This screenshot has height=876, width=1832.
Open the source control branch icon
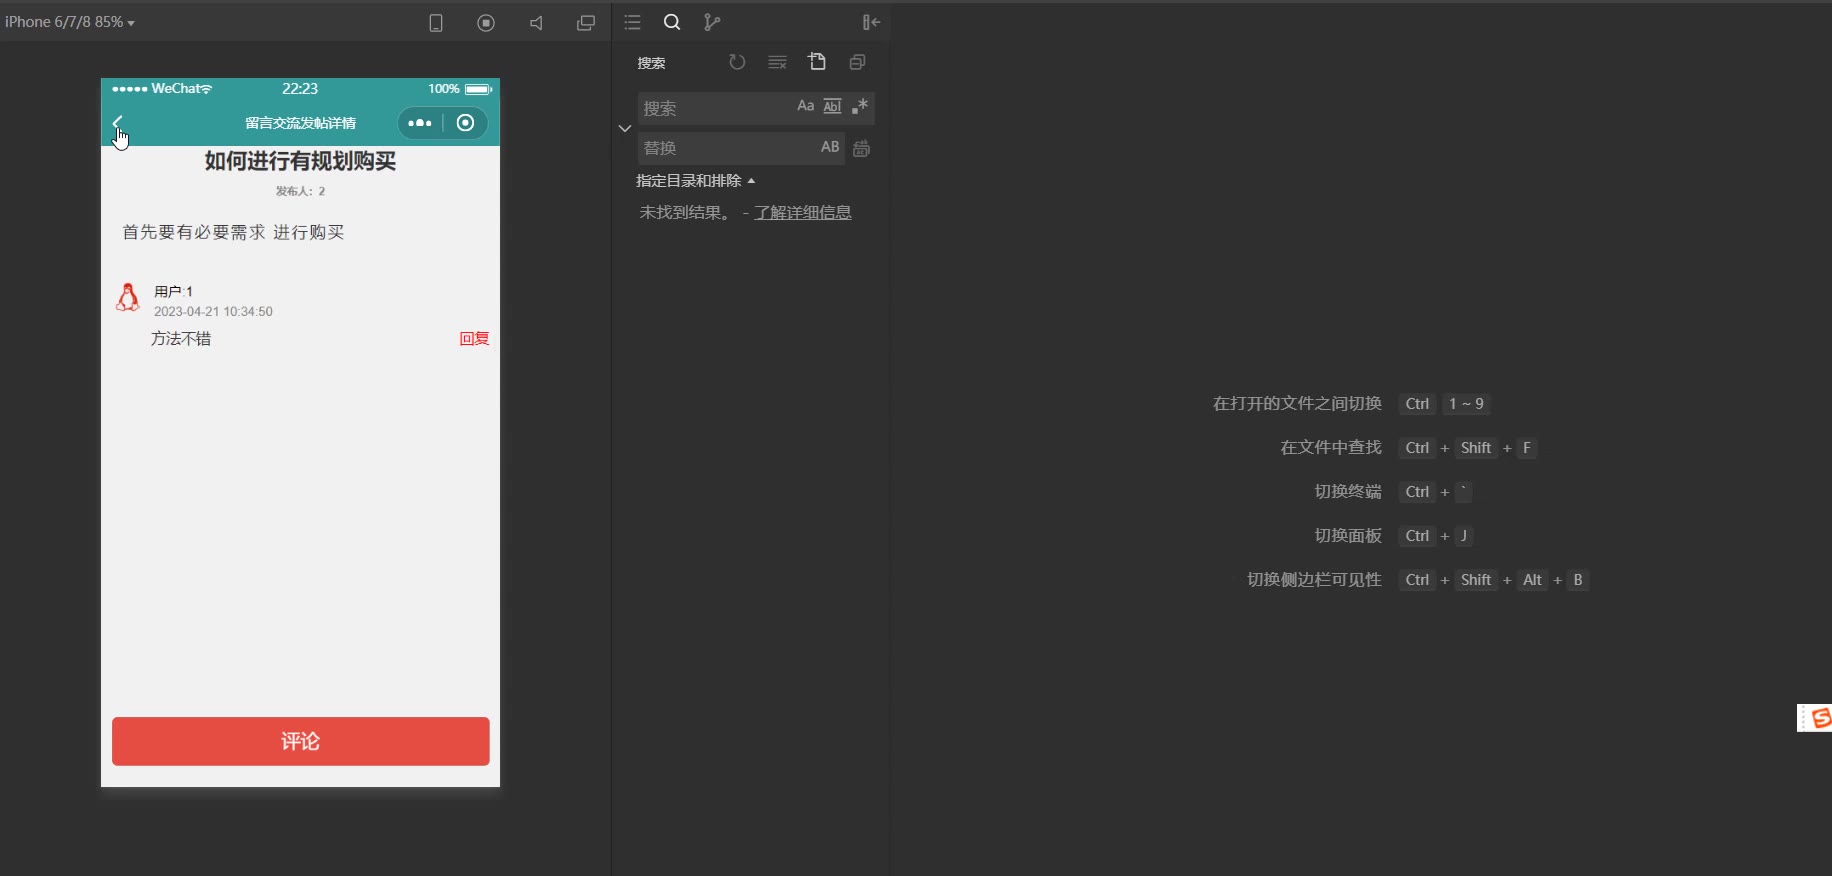(x=712, y=22)
